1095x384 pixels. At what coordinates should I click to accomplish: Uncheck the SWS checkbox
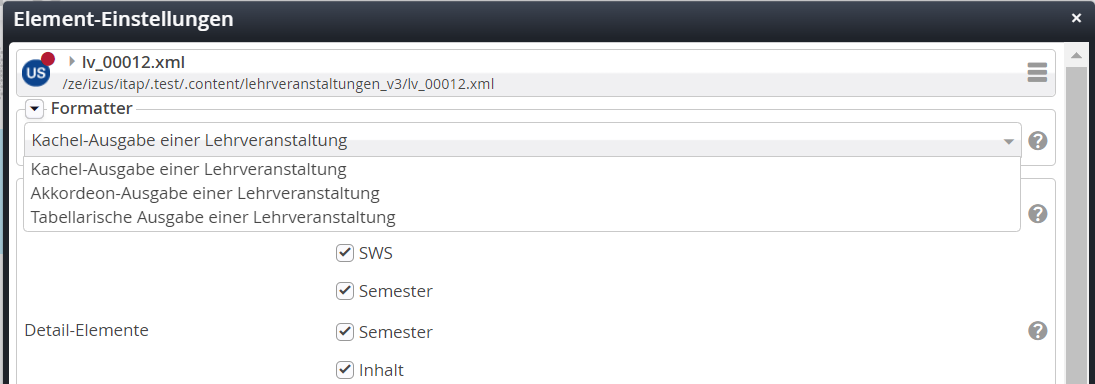click(344, 253)
